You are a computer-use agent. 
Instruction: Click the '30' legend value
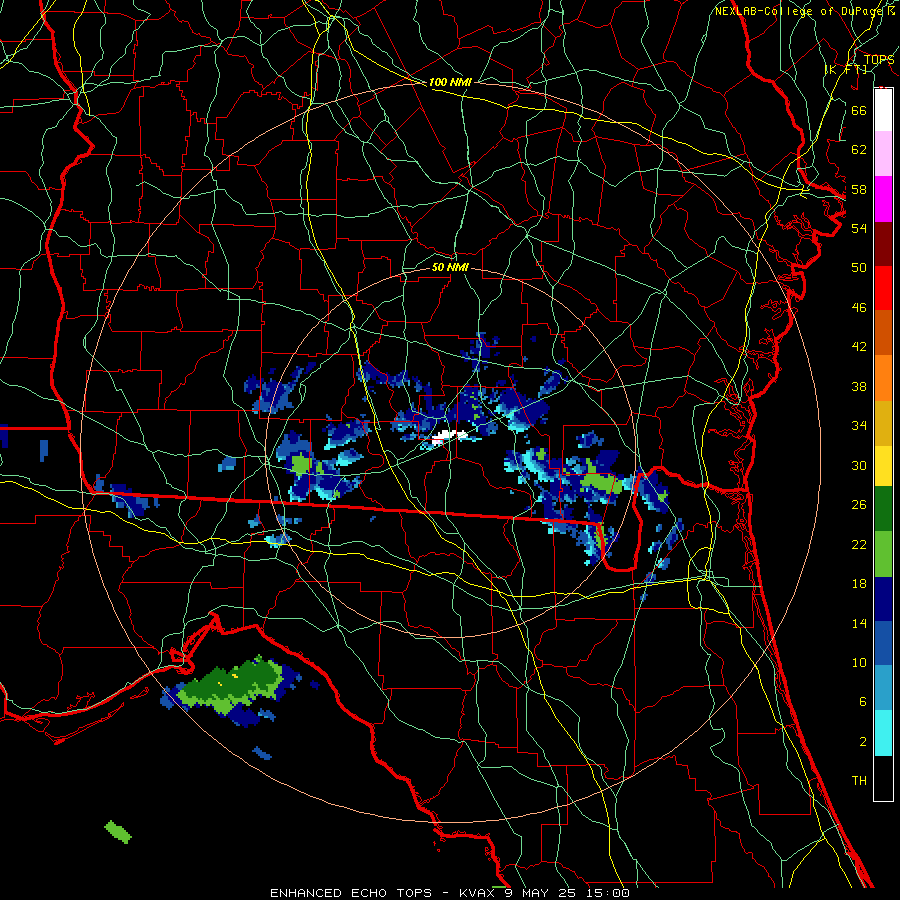[859, 465]
